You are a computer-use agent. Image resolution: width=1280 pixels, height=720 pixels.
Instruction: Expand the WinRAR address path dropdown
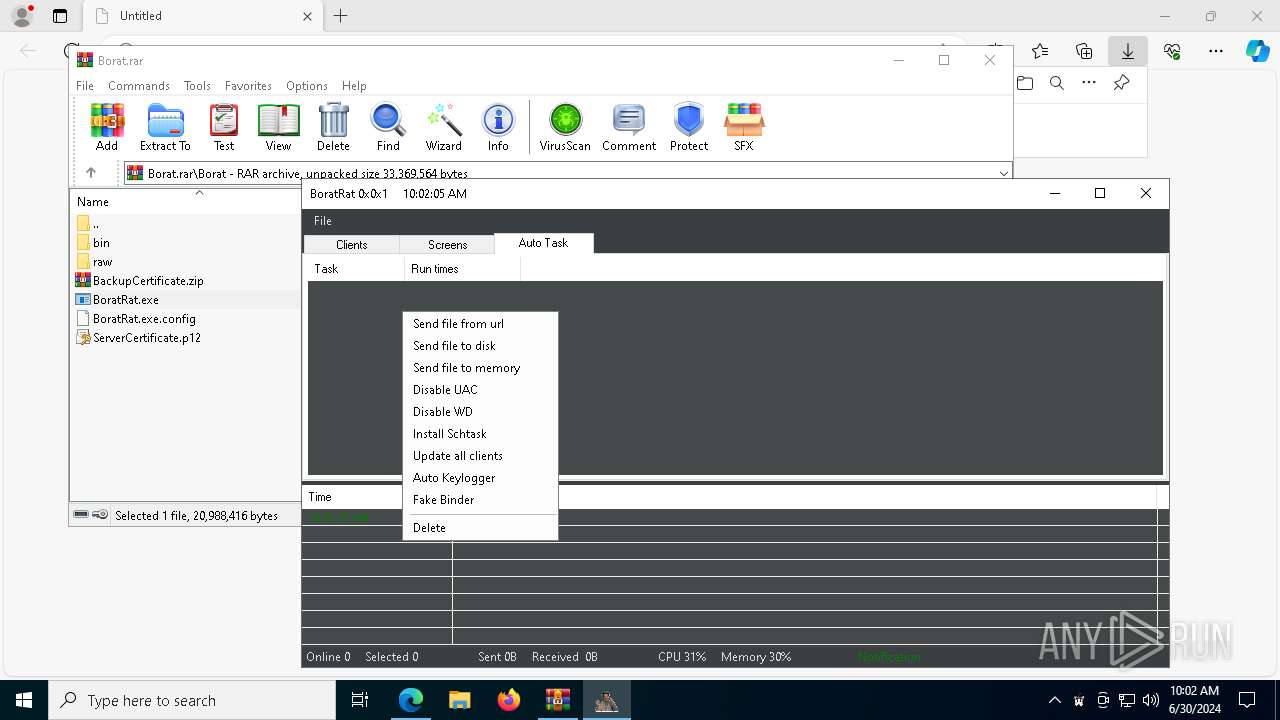pyautogui.click(x=1003, y=173)
